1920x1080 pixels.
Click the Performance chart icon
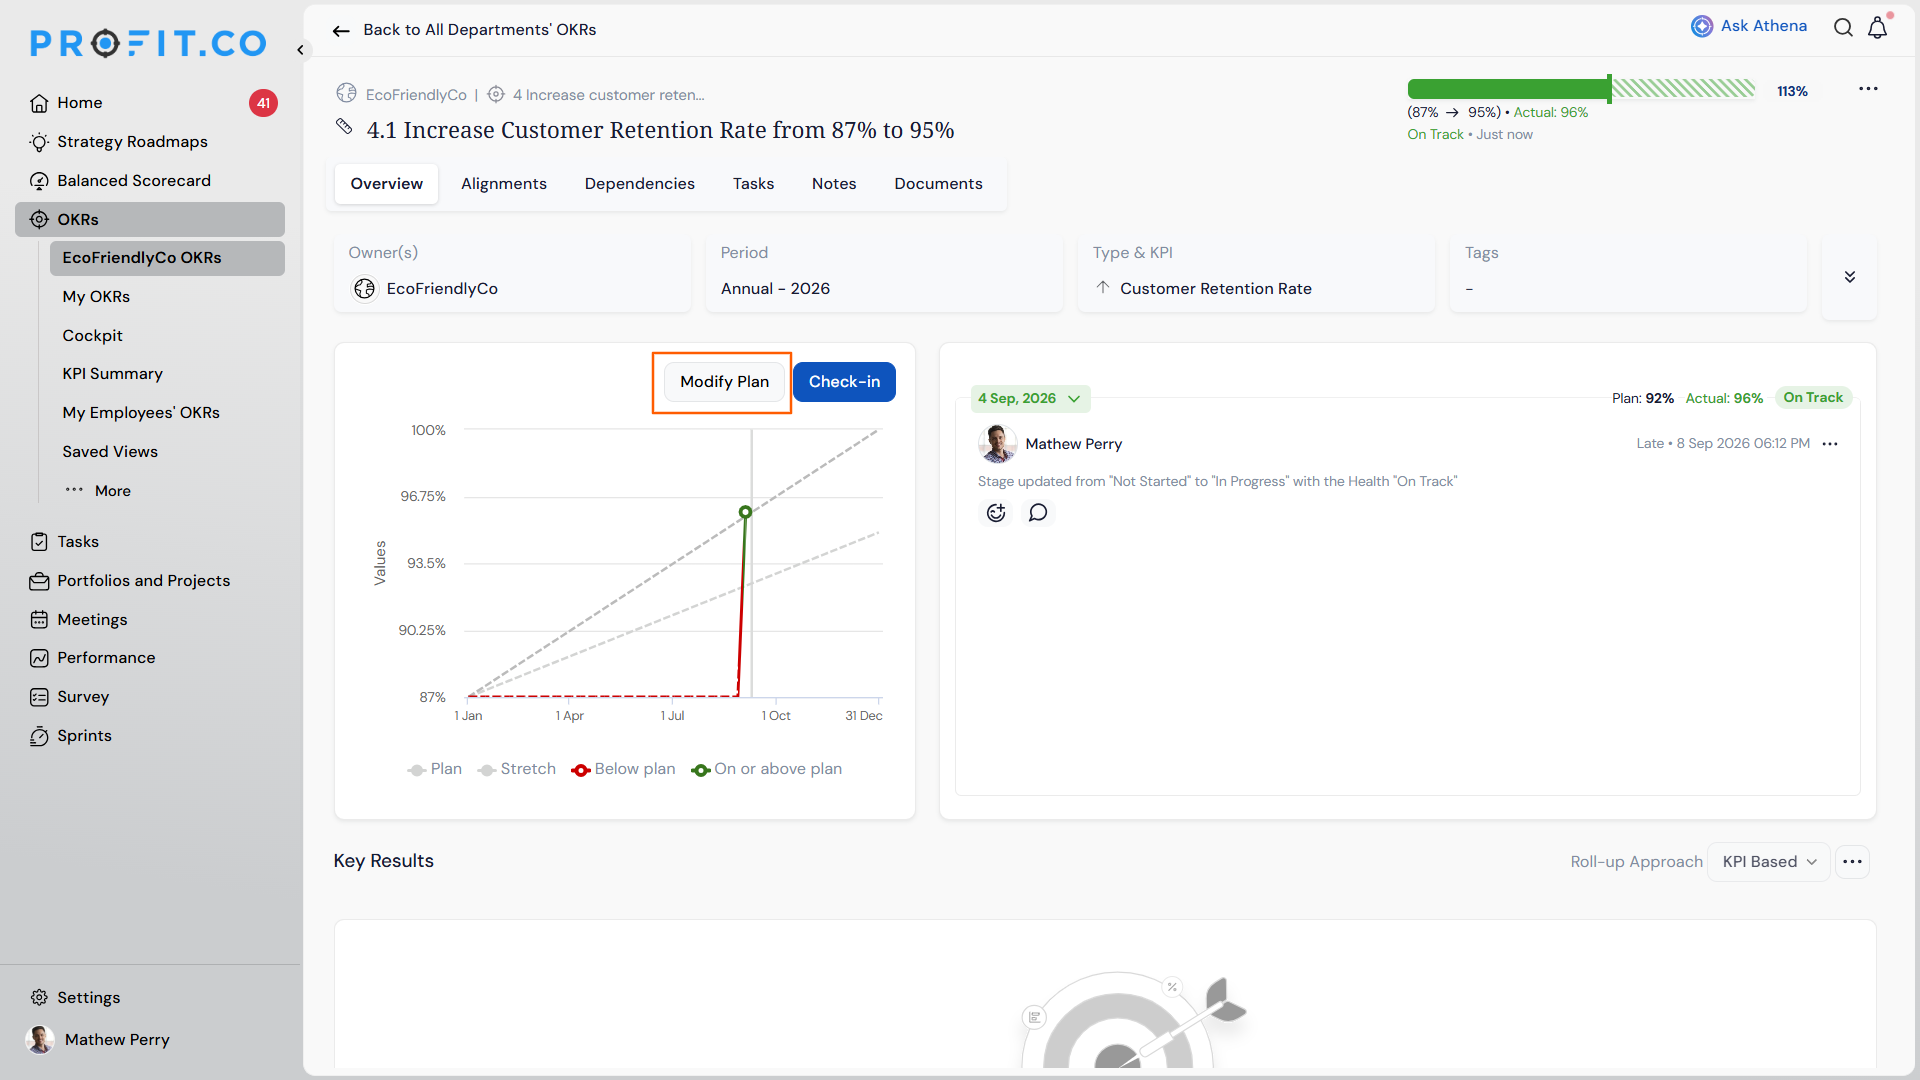pyautogui.click(x=39, y=658)
